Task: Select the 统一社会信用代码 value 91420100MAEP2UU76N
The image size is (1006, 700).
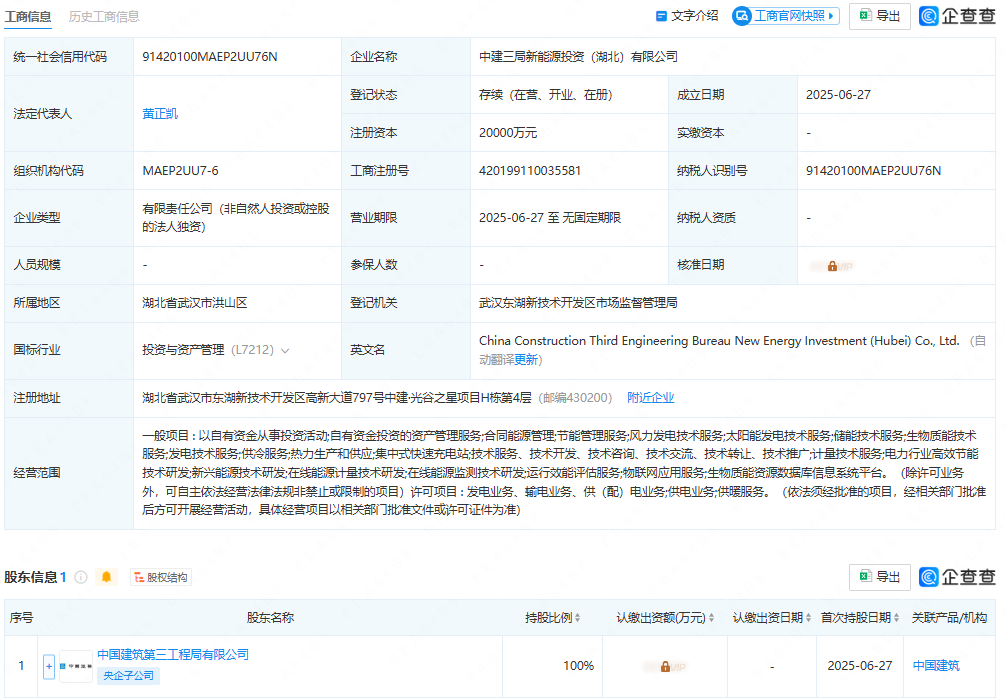Action: [210, 56]
